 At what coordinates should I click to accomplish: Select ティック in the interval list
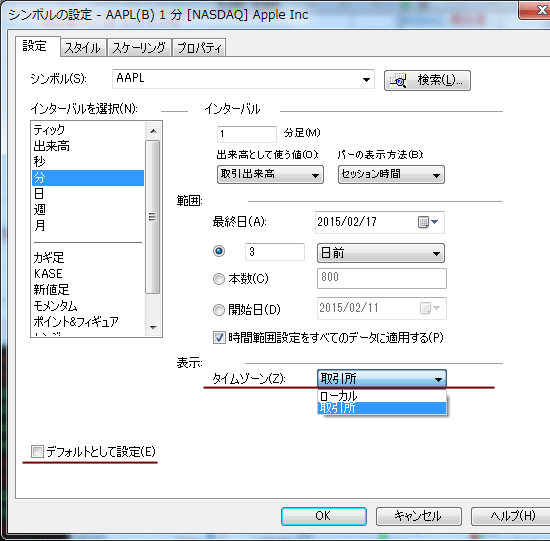(x=88, y=130)
